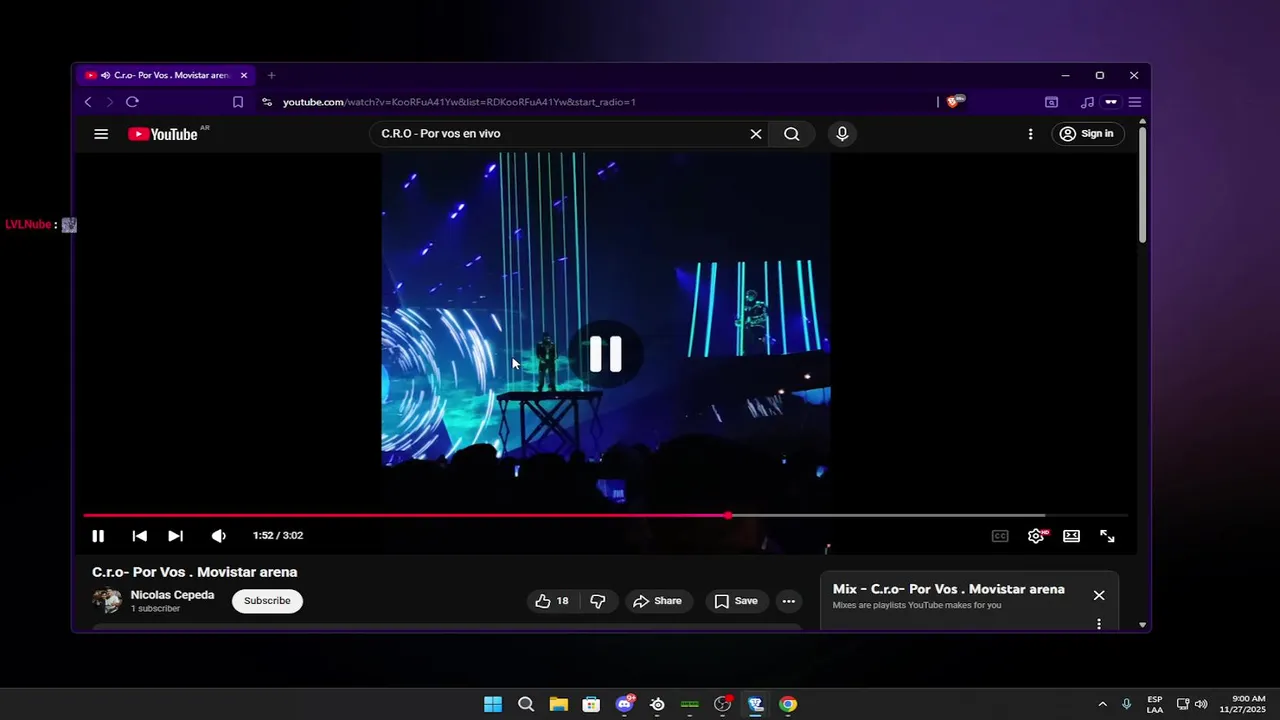1280x720 pixels.
Task: View site information in the address bar
Action: click(266, 102)
